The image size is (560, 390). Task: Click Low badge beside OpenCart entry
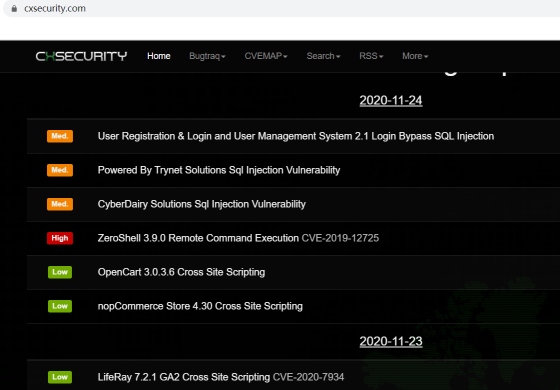60,272
